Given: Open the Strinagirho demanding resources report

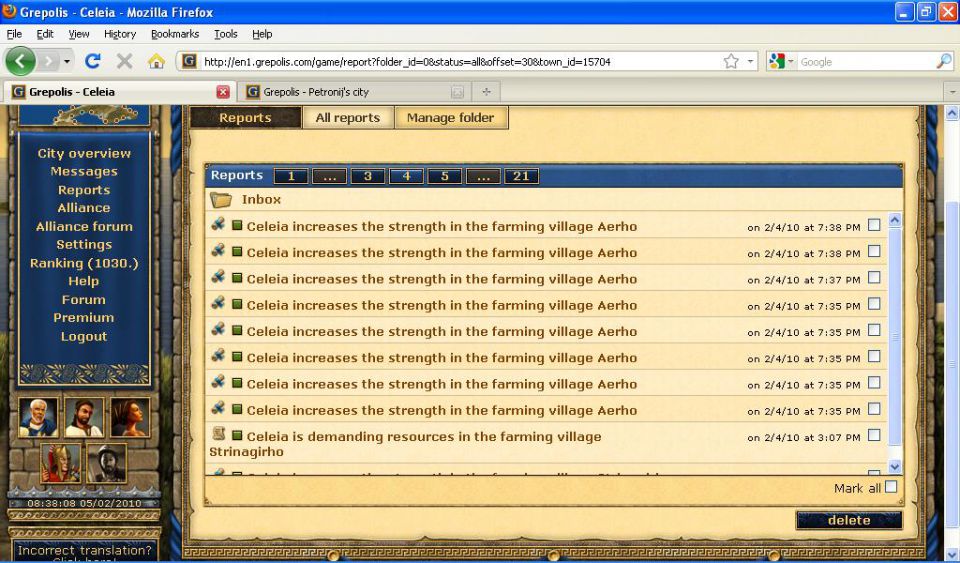Looking at the screenshot, I should (x=405, y=444).
